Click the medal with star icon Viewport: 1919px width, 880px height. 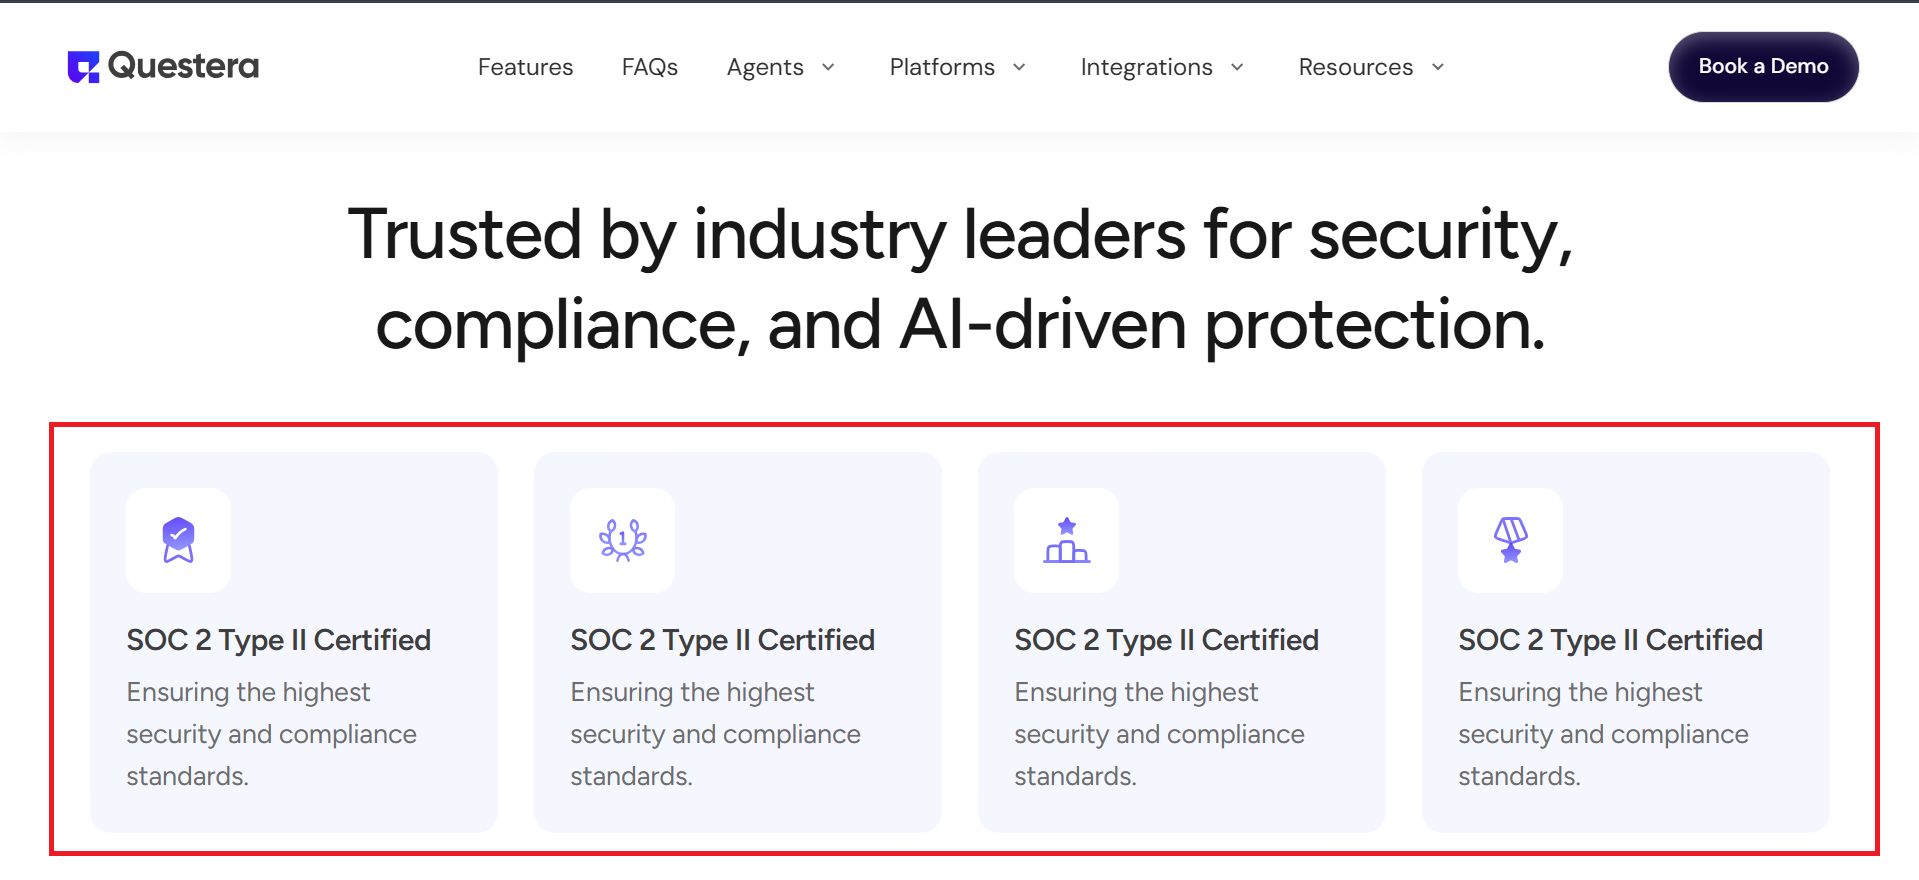pyautogui.click(x=1510, y=540)
